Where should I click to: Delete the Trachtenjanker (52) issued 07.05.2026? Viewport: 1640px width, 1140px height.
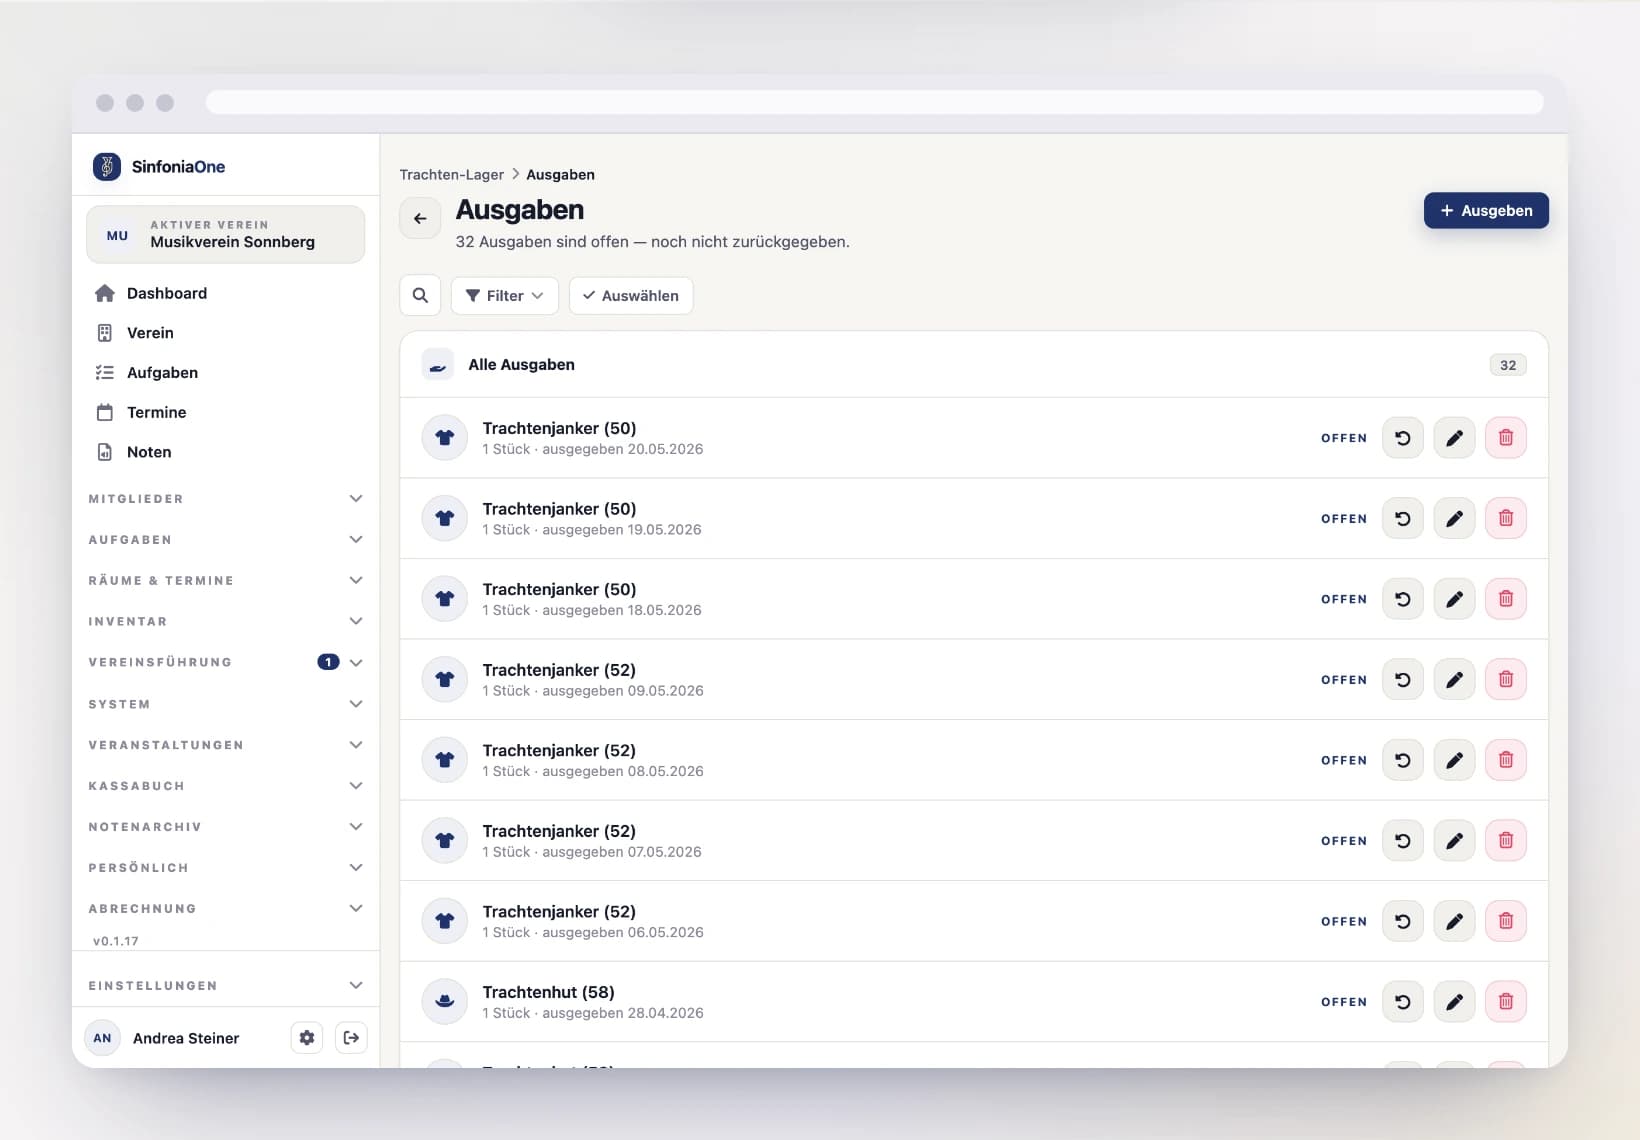[1506, 841]
